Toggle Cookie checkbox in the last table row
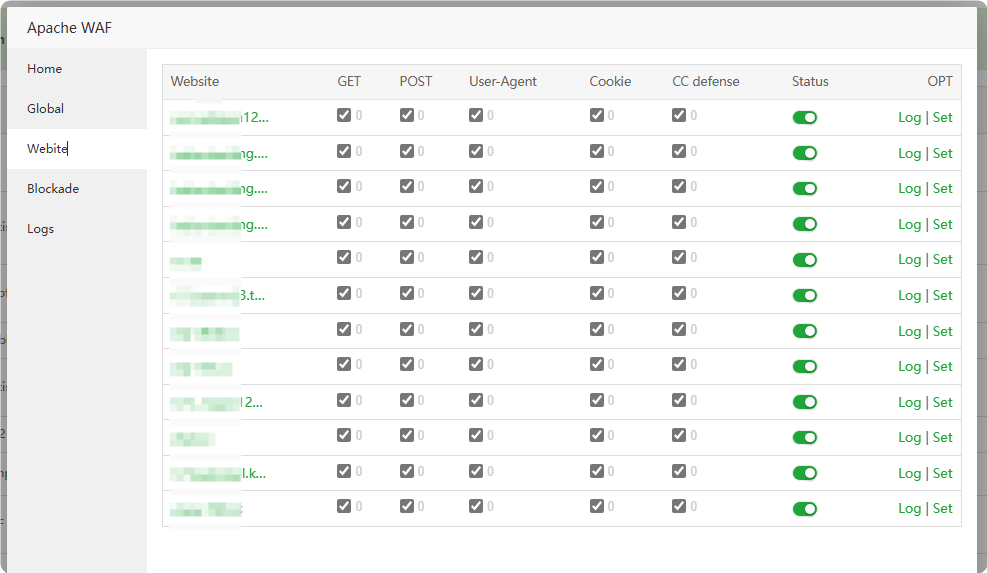The image size is (987, 573). 597,506
